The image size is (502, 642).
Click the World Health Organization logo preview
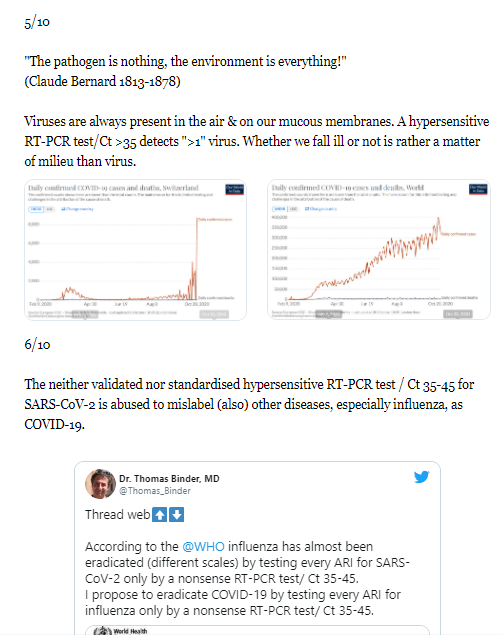click(120, 631)
